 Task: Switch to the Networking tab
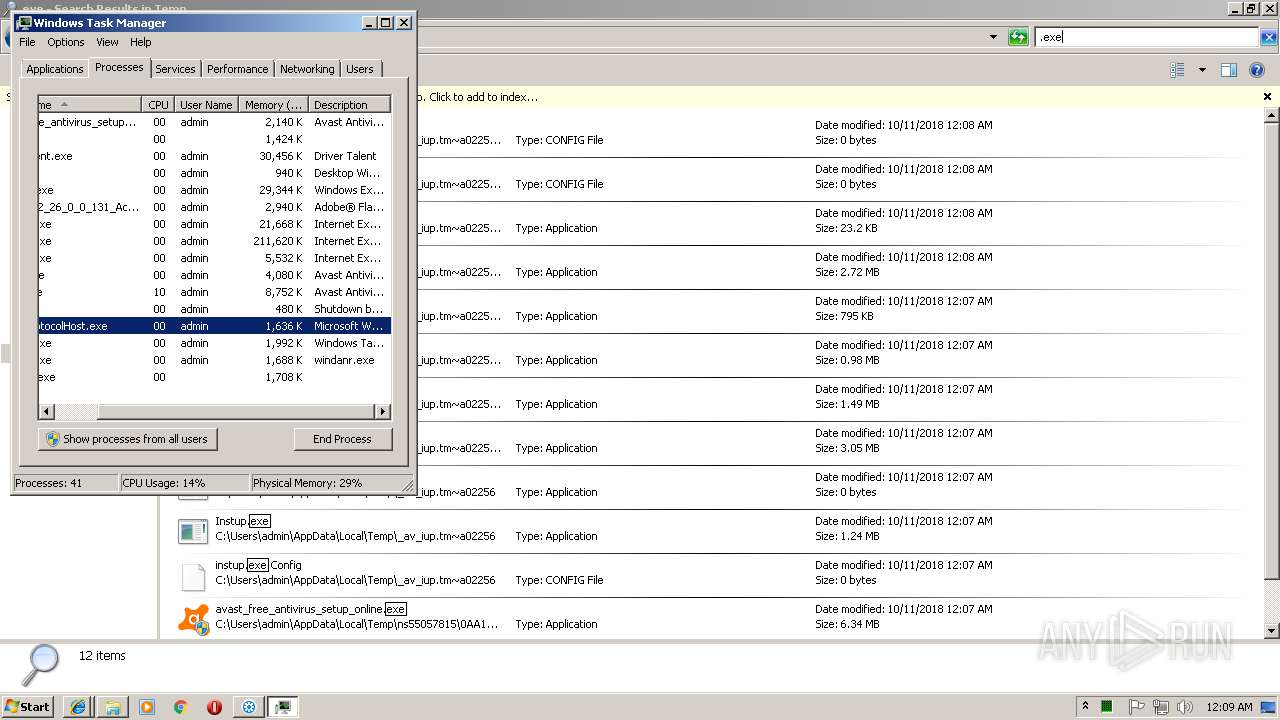[307, 69]
